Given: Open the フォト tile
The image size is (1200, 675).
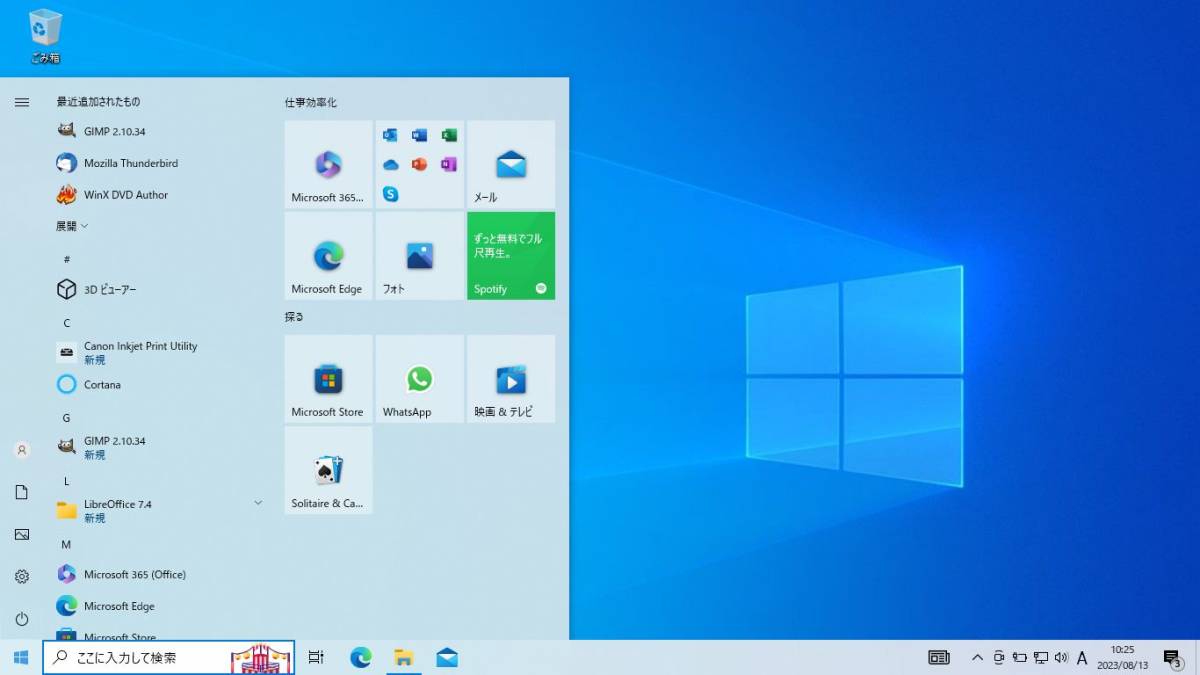Looking at the screenshot, I should click(420, 256).
